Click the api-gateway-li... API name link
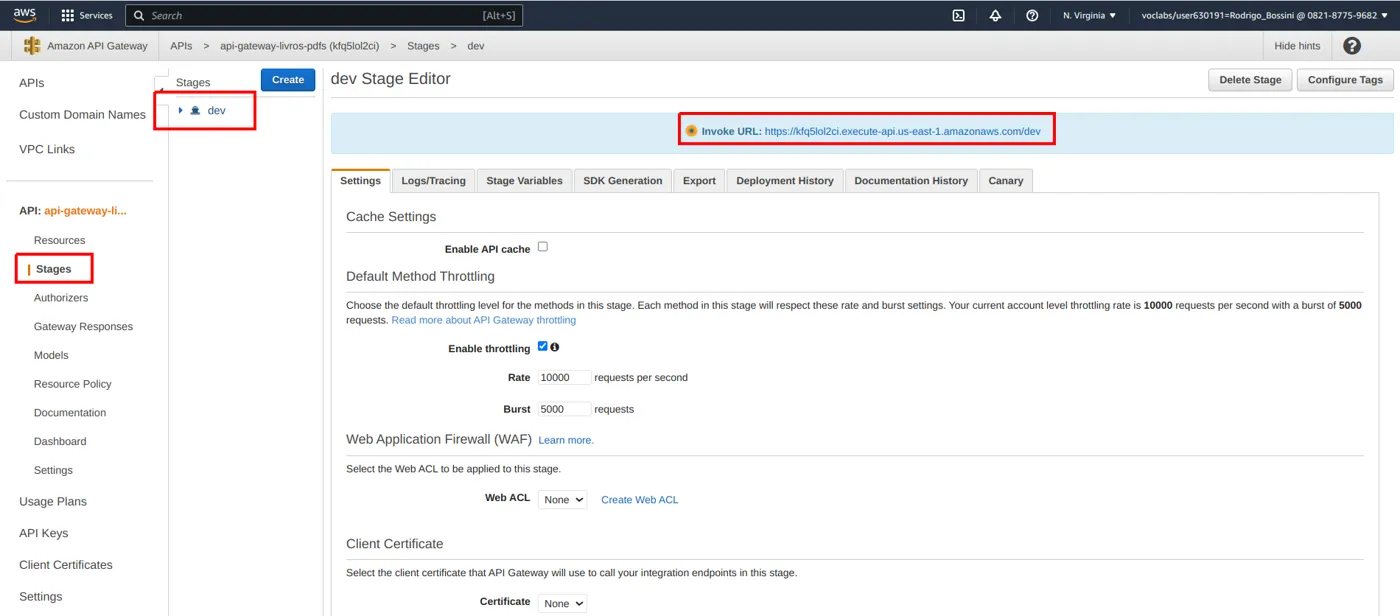This screenshot has width=1400, height=616. point(85,211)
